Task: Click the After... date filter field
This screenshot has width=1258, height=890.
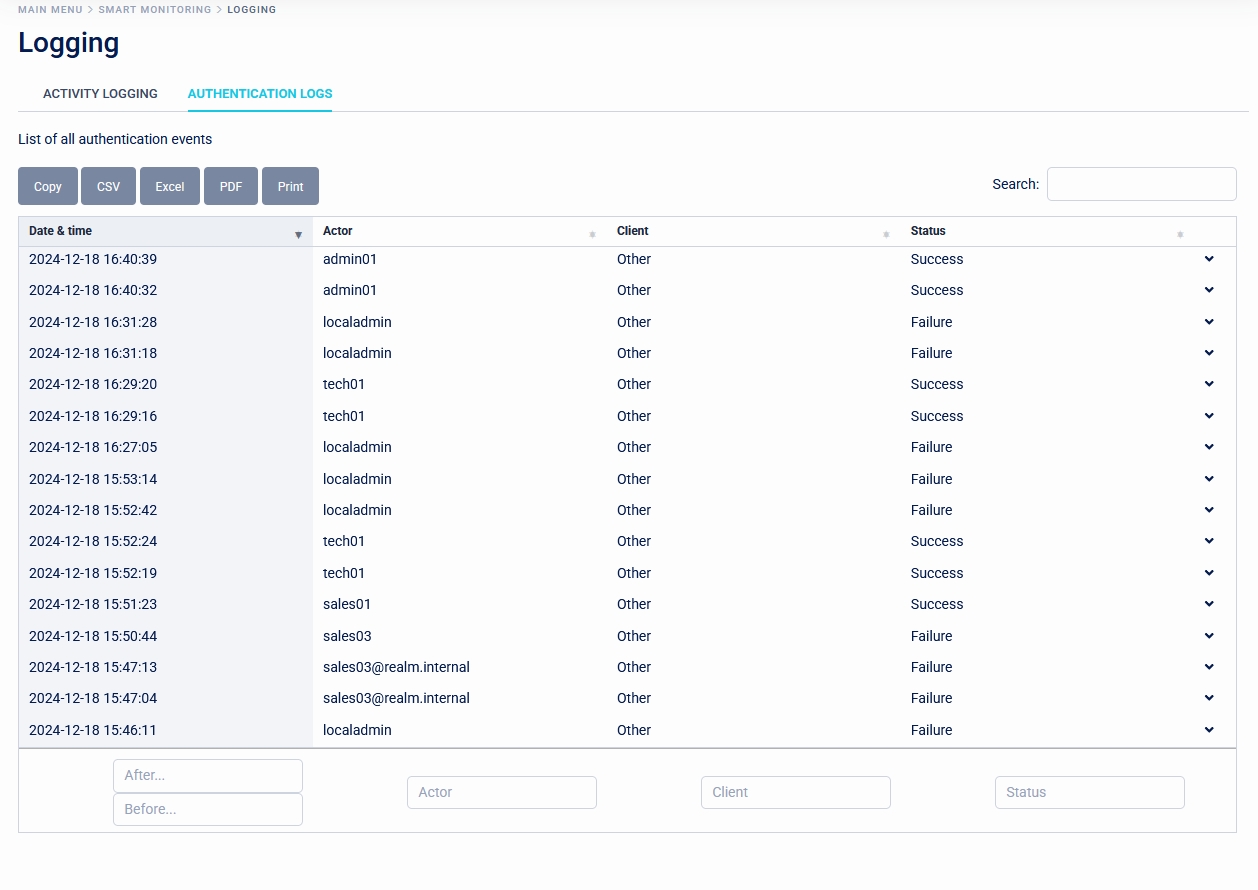Action: (207, 776)
